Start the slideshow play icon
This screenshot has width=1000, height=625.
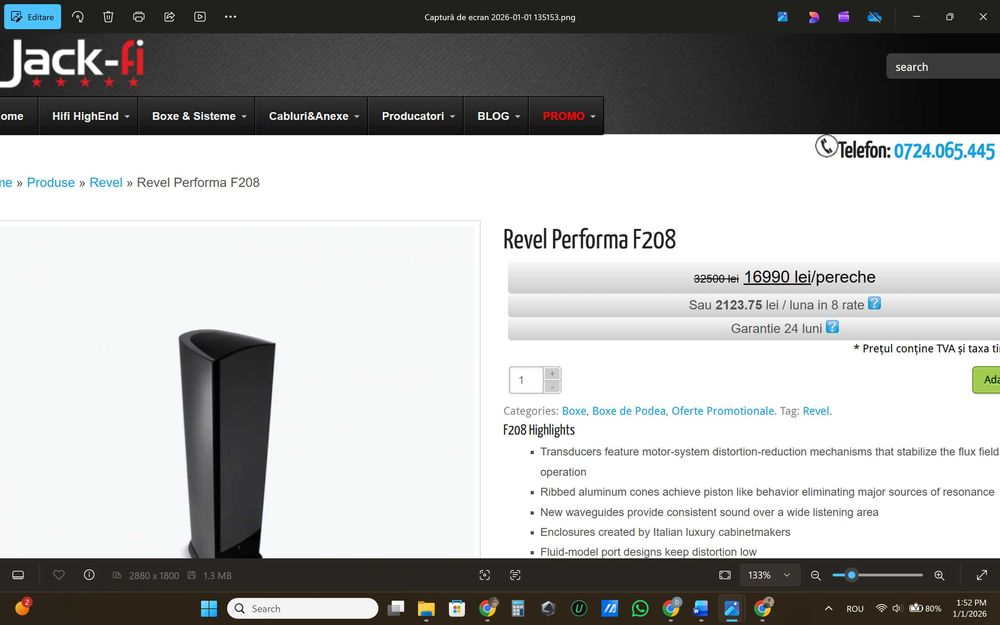[x=200, y=17]
